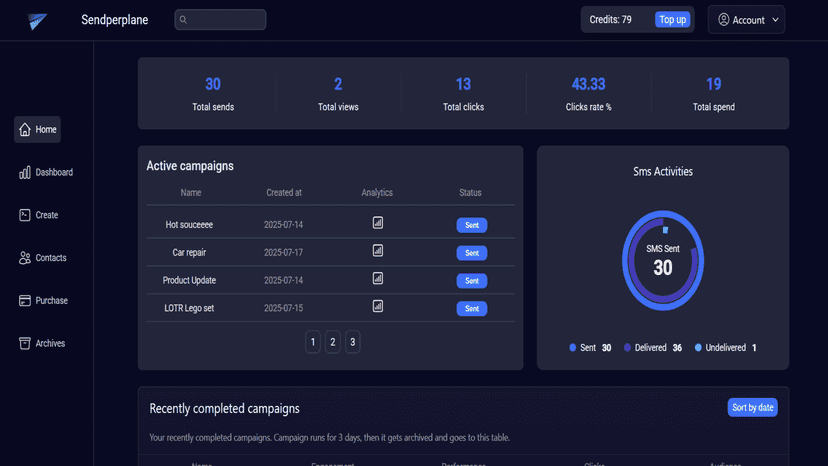This screenshot has width=828, height=466.
Task: Click the Name column header
Action: pos(191,193)
